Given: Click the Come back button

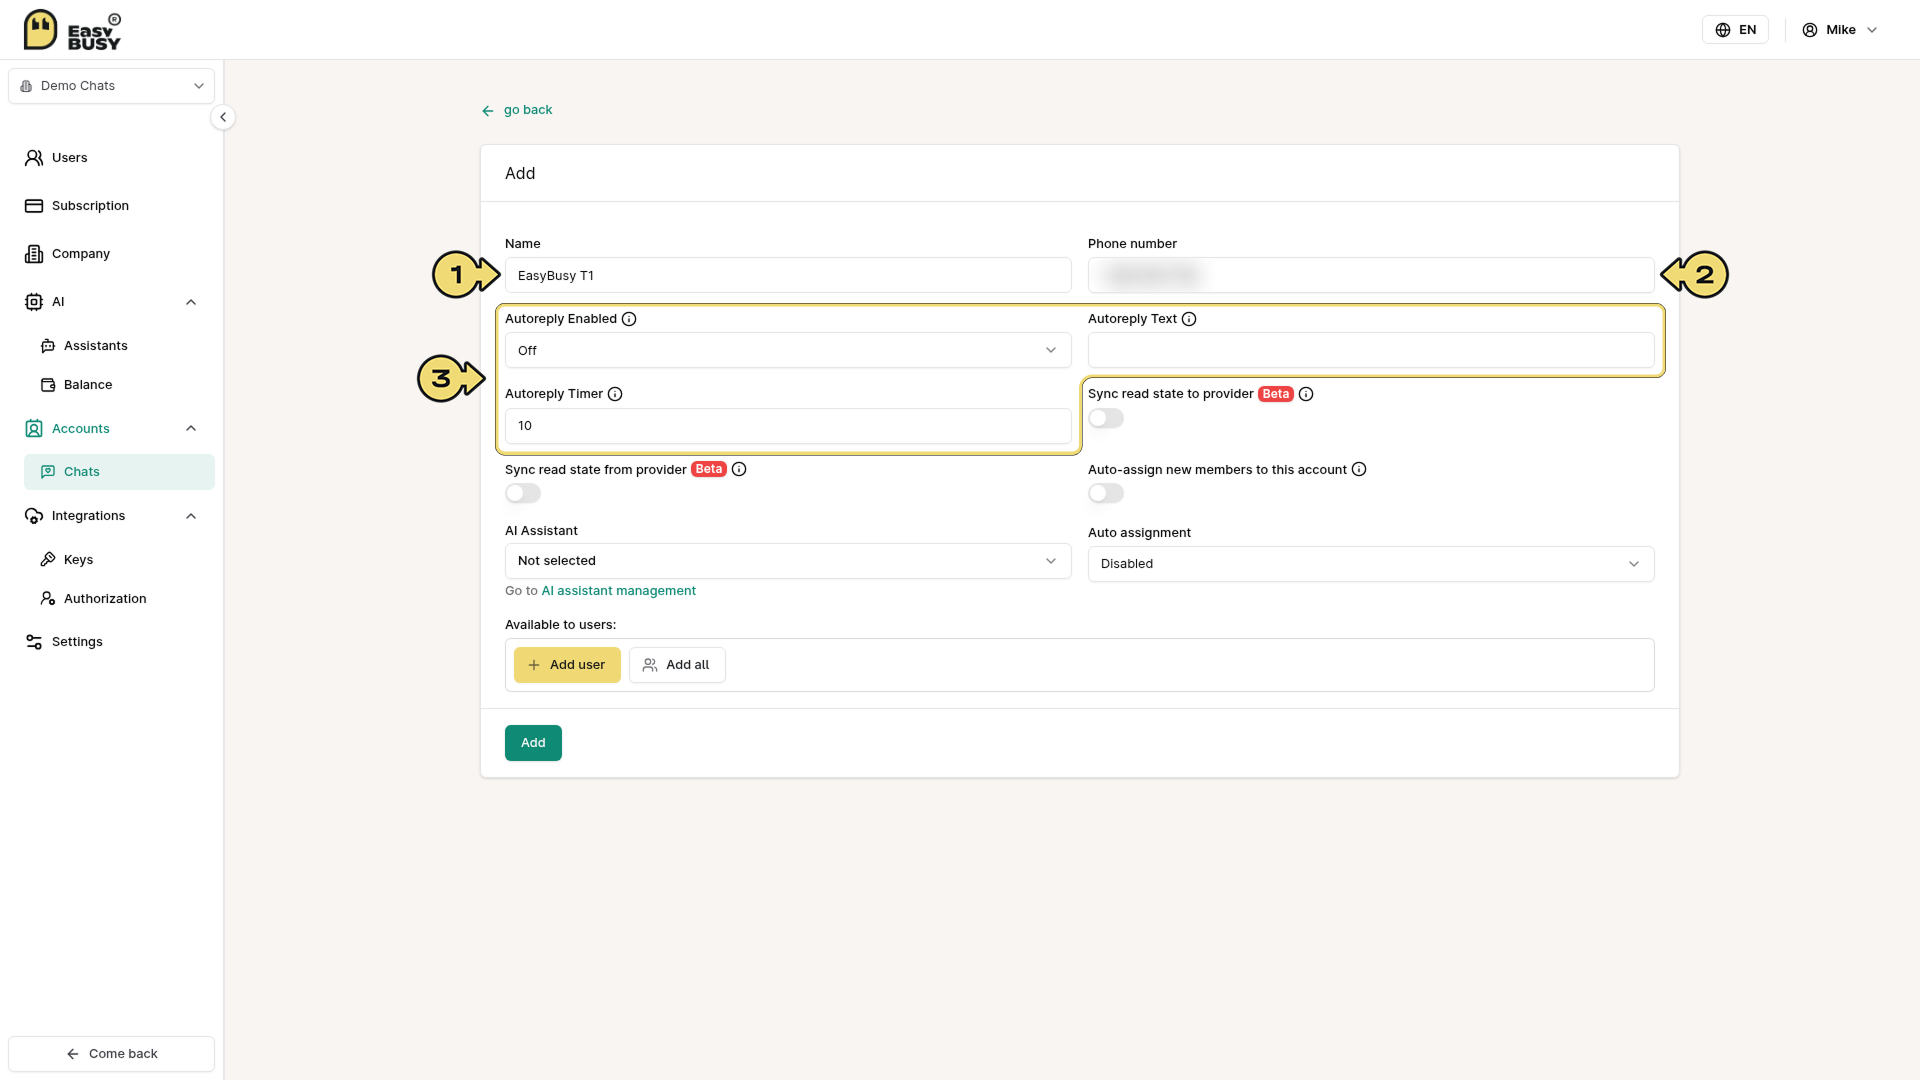Looking at the screenshot, I should point(111,1054).
